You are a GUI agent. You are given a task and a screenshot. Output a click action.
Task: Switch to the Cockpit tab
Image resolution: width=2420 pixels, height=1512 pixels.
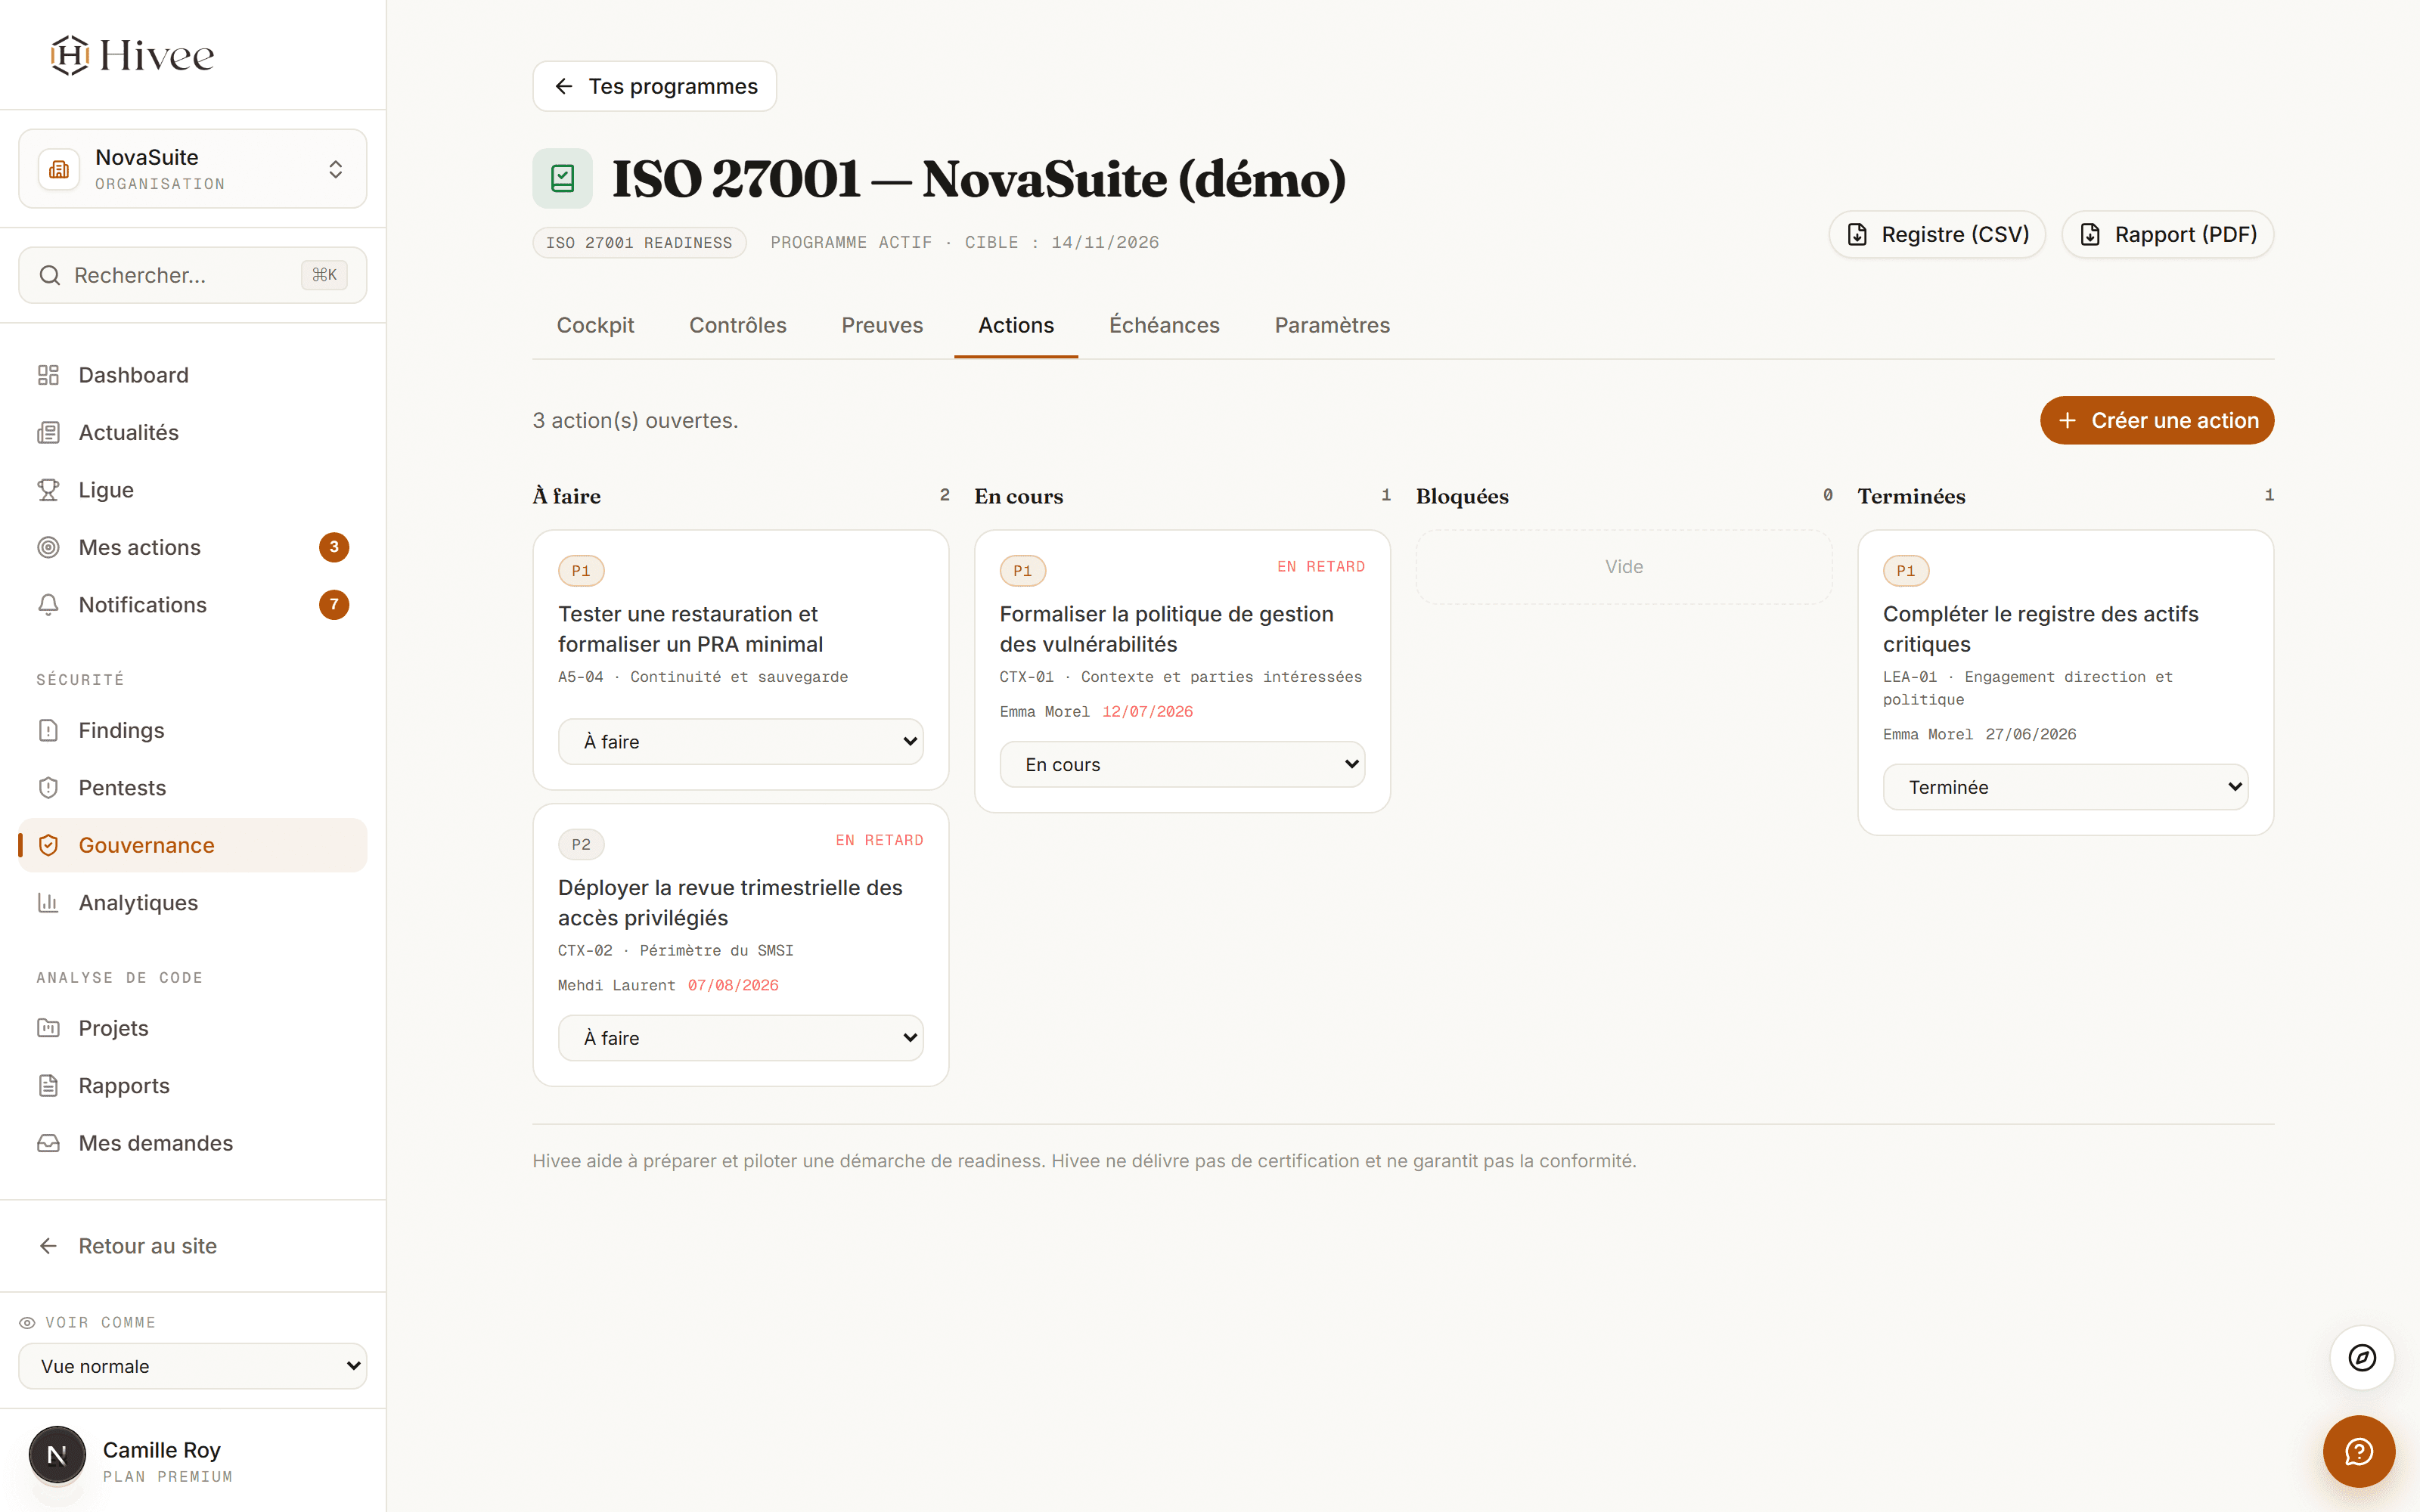click(595, 325)
